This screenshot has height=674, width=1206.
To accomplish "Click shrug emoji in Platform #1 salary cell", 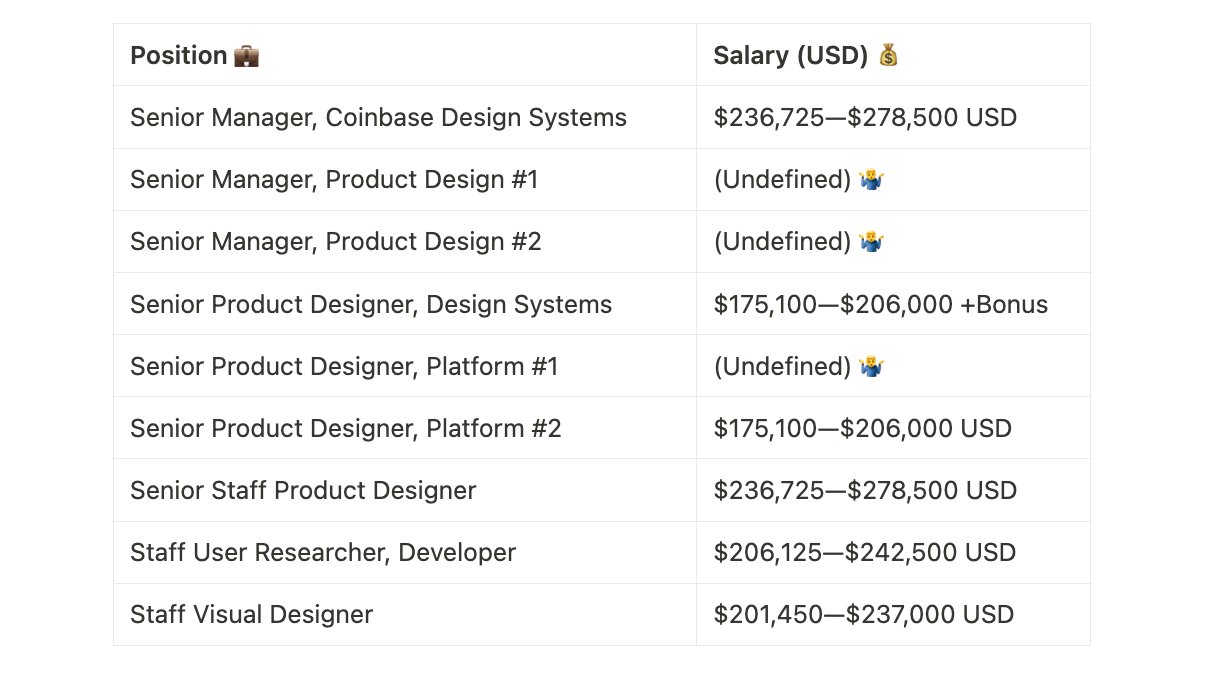I will tap(872, 366).
